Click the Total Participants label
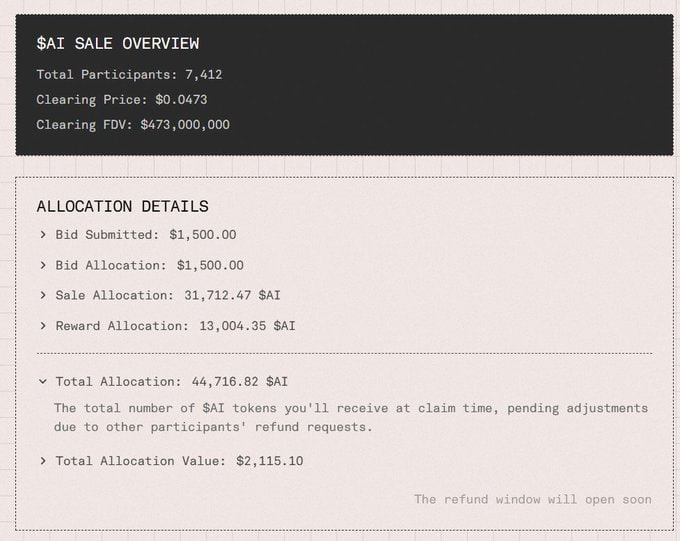 coord(106,75)
